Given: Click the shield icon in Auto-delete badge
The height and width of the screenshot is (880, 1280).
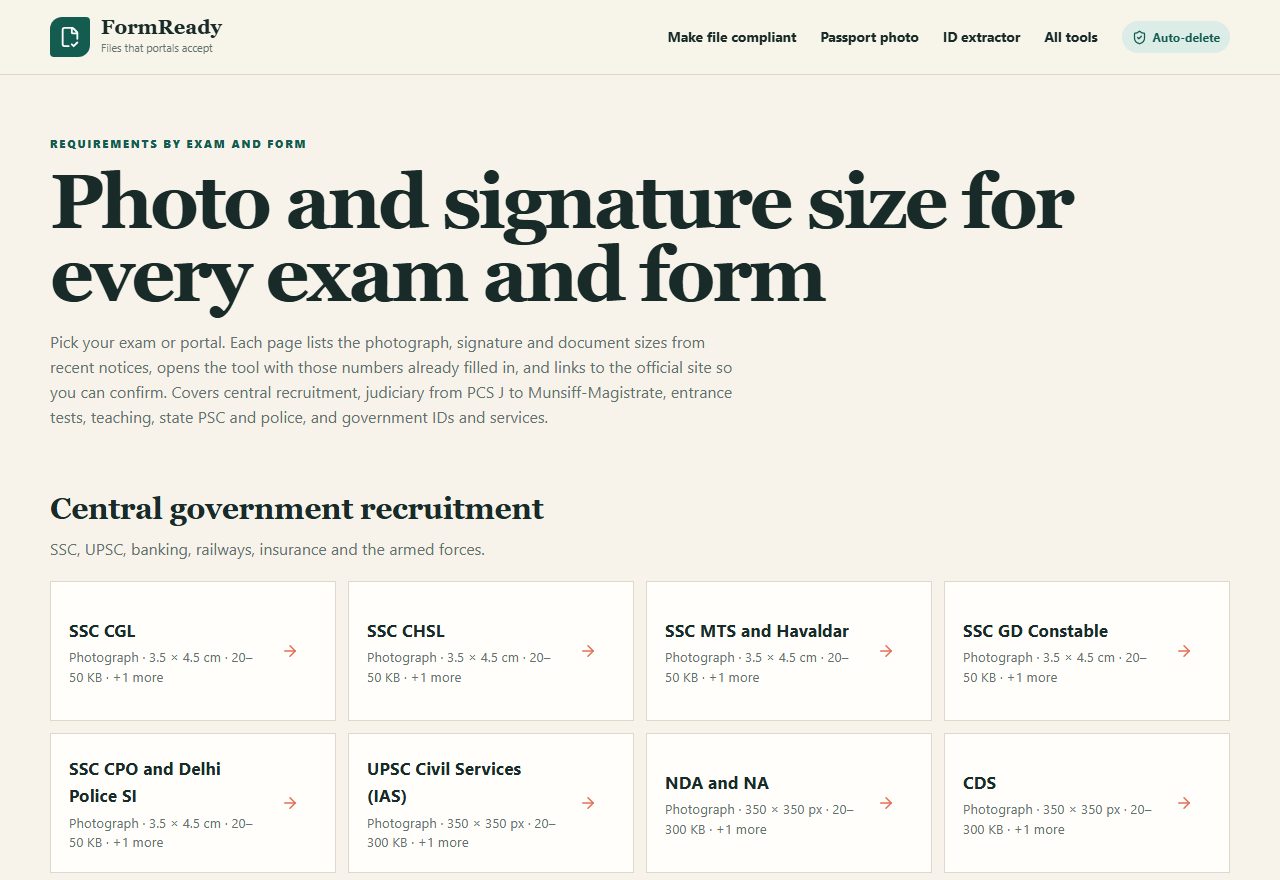Looking at the screenshot, I should (x=1139, y=38).
